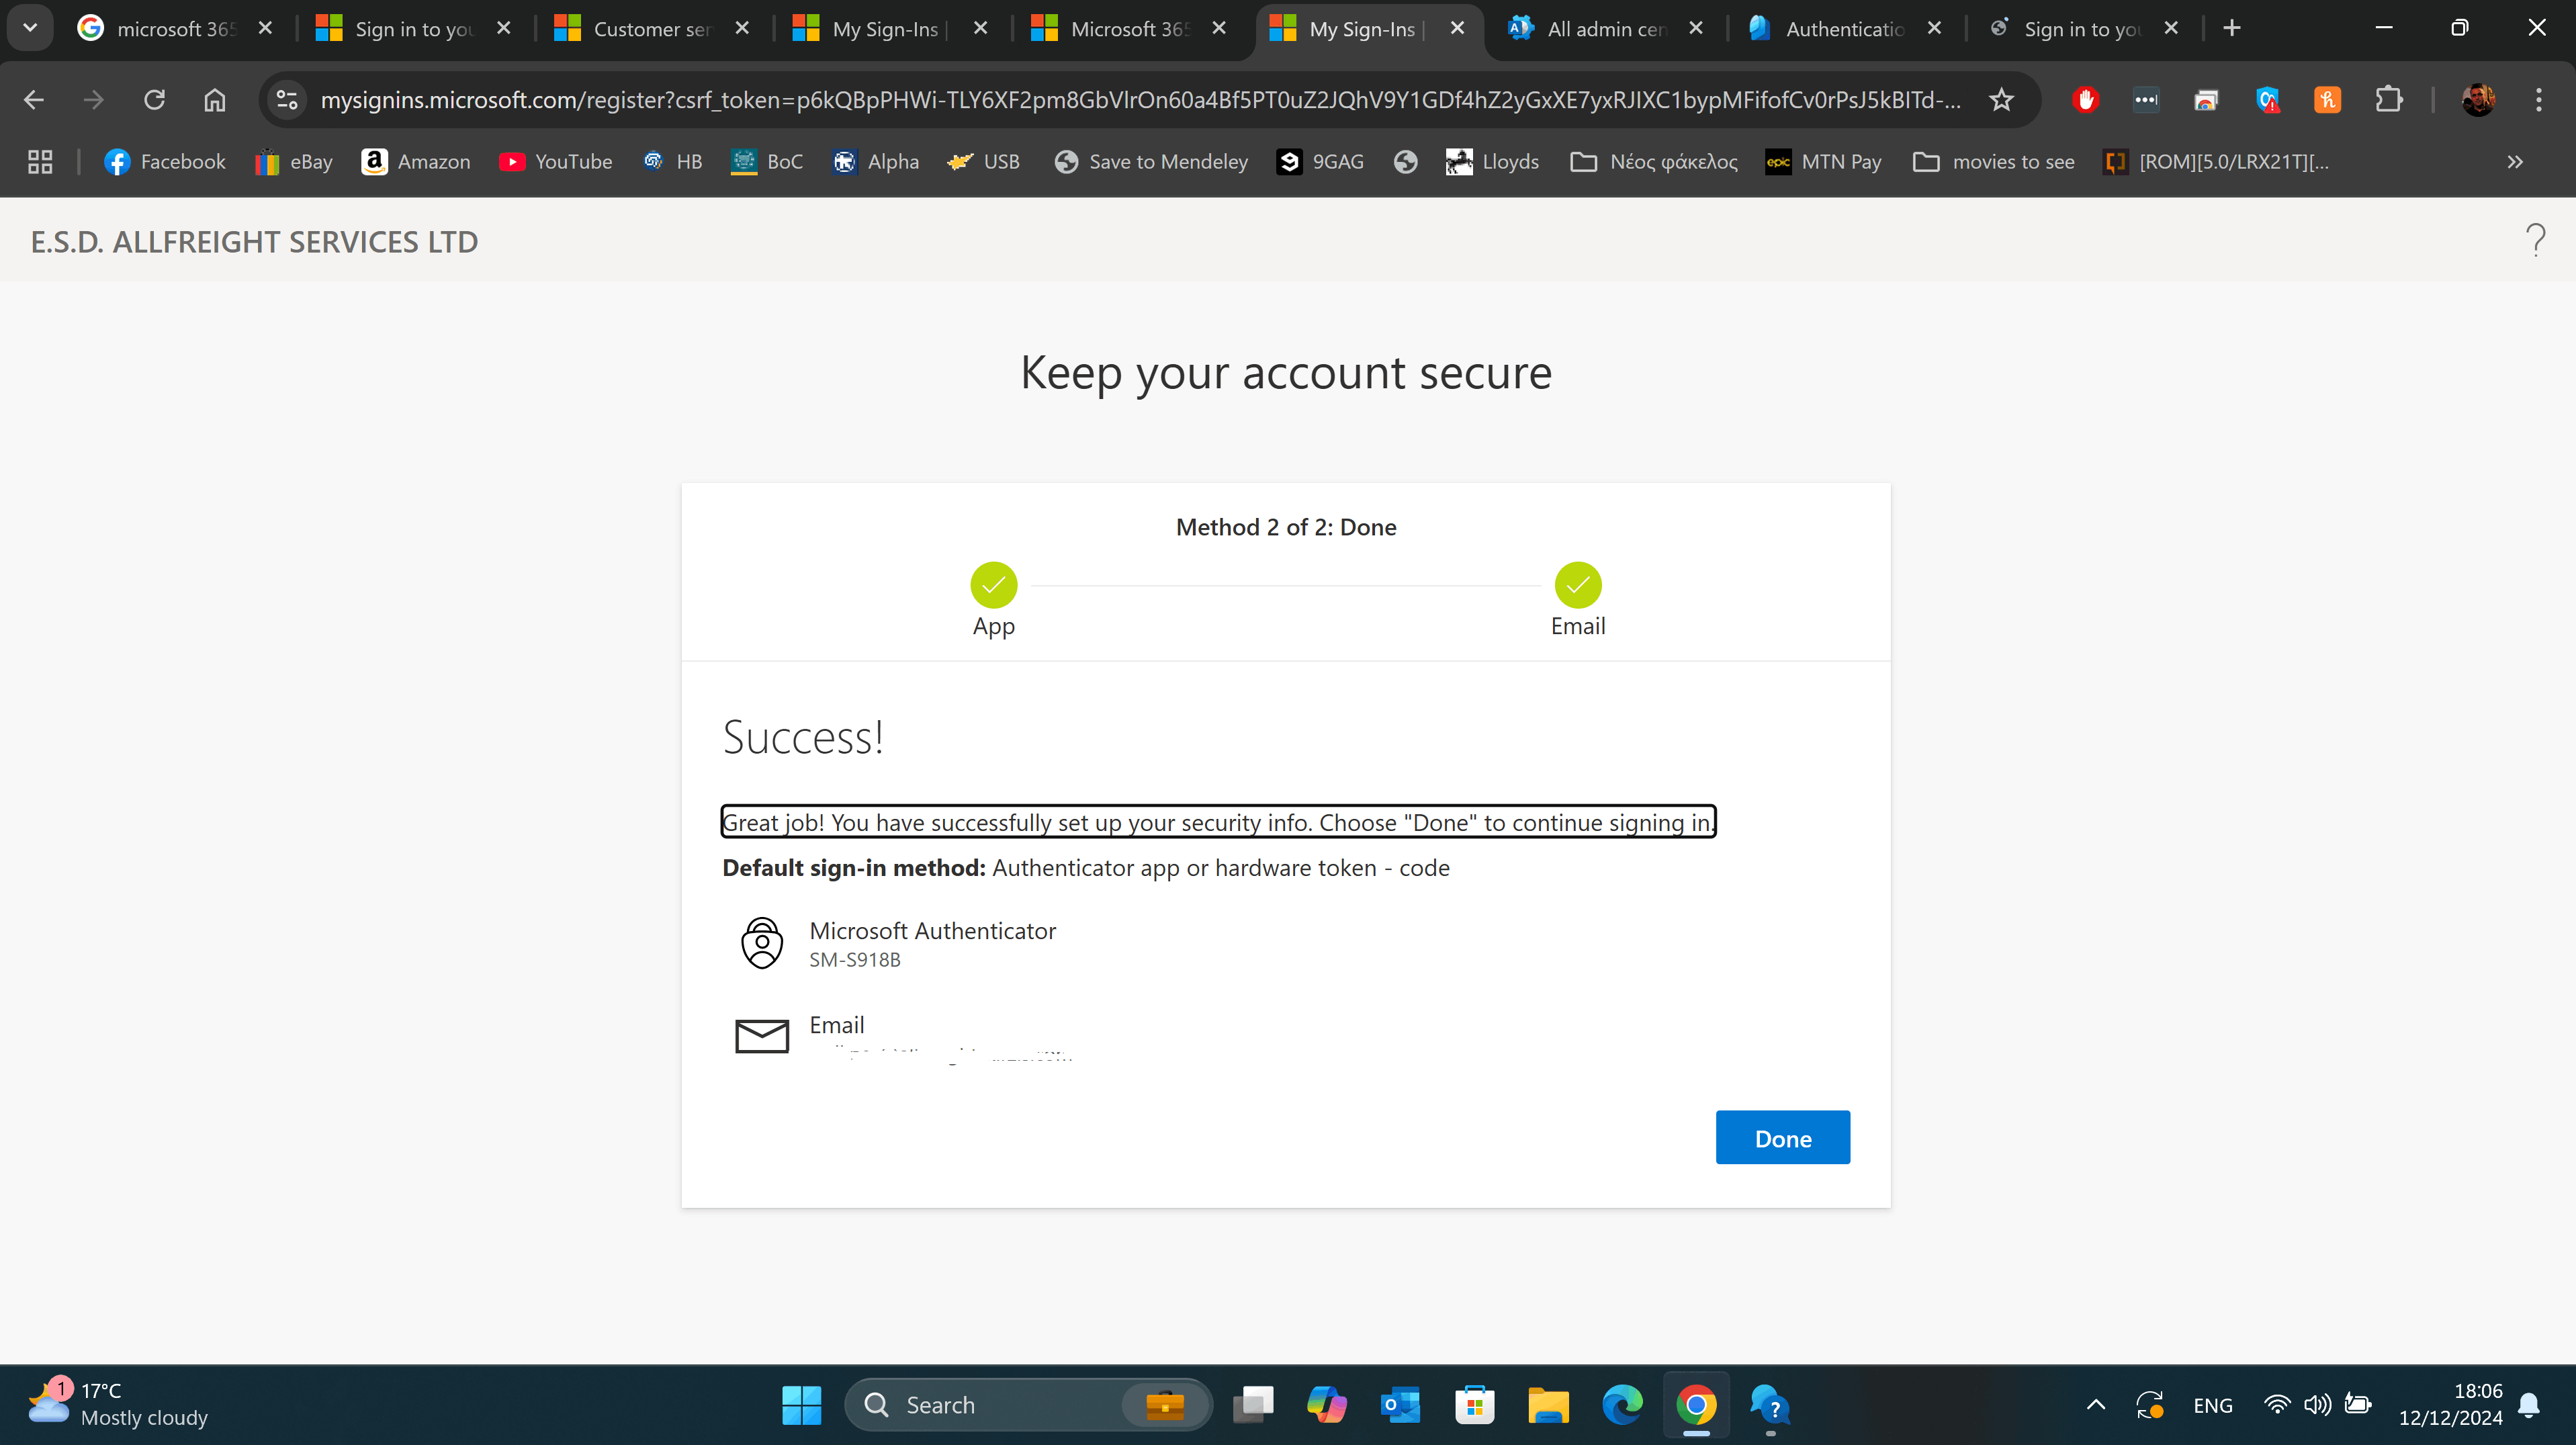Click the Microsoft Authenticator lock icon
The width and height of the screenshot is (2576, 1445).
click(762, 943)
